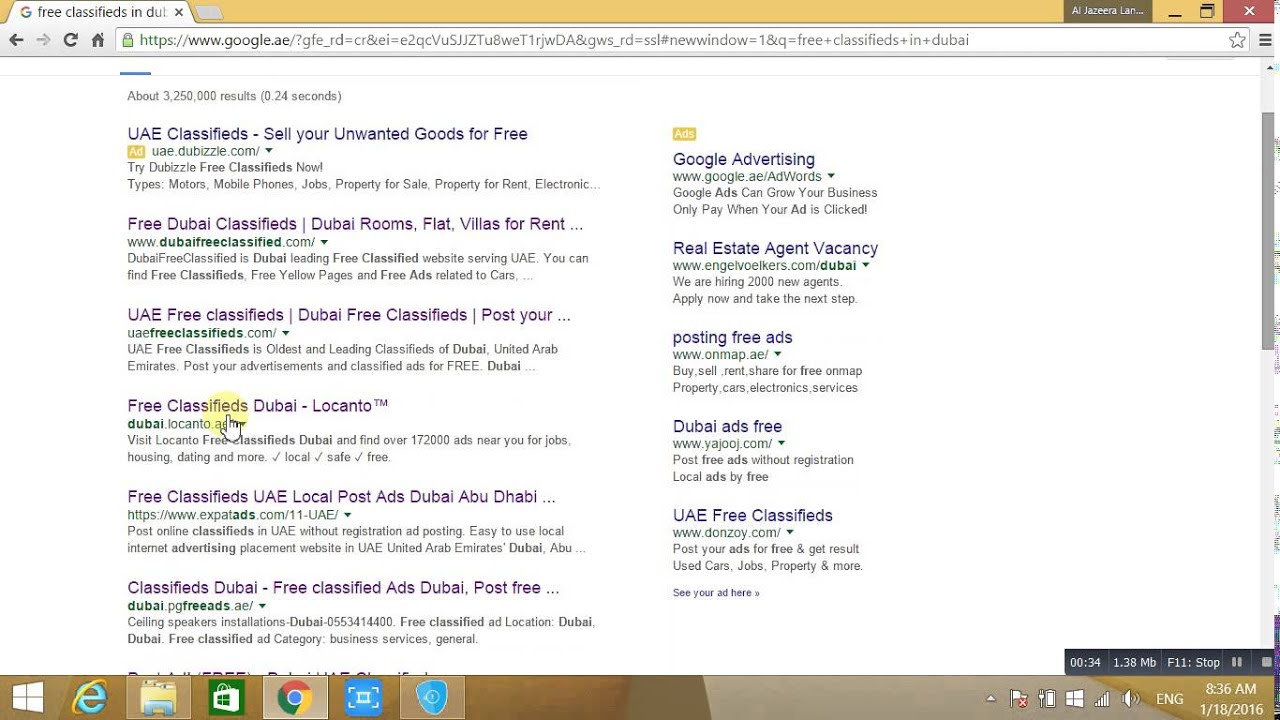Click the 'Ad' badge beside uae.dubizzle.com
This screenshot has width=1280, height=720.
(x=136, y=152)
